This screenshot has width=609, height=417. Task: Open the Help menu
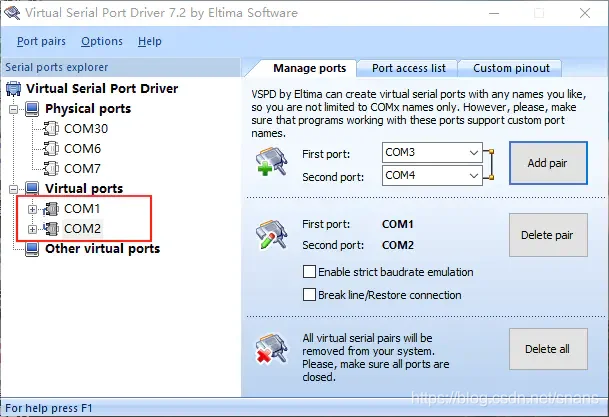point(150,41)
